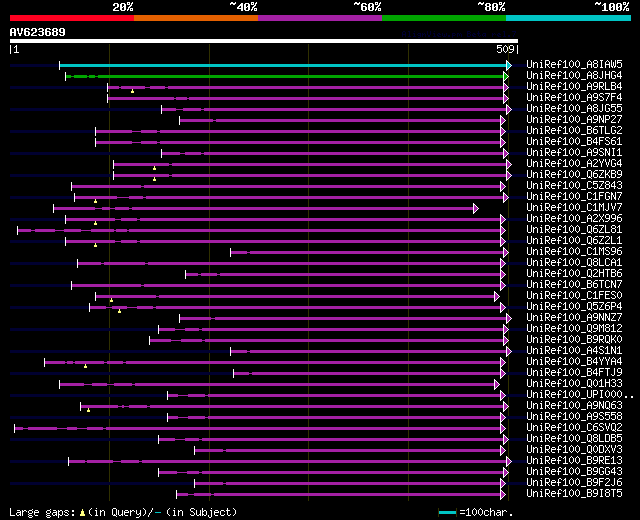This screenshot has height=520, width=640.
Task: Click the query end position 509
Action: [x=505, y=49]
